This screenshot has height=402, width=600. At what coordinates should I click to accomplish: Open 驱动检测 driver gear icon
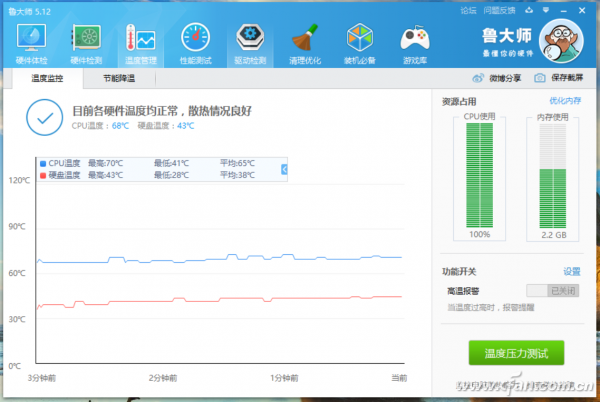click(250, 37)
